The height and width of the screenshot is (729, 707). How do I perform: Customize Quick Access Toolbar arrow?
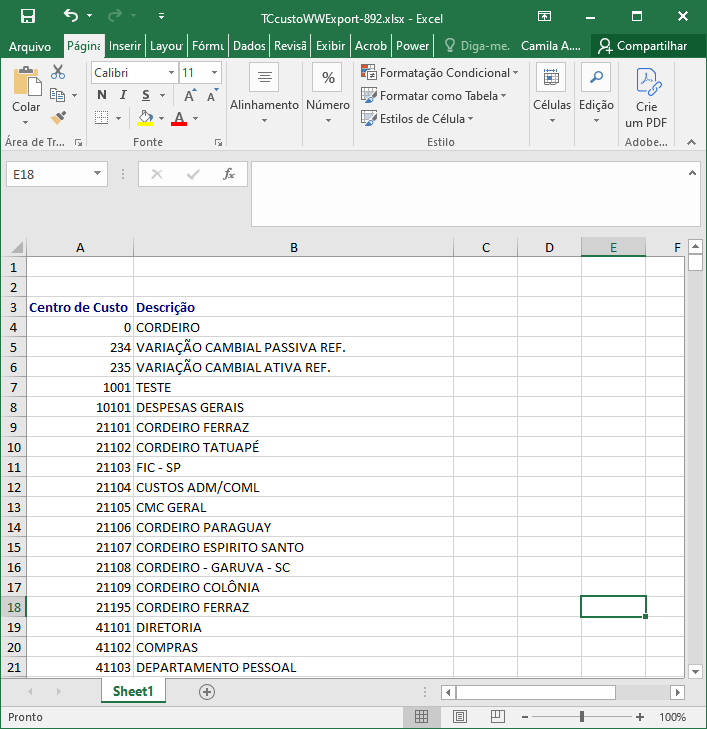tap(161, 16)
